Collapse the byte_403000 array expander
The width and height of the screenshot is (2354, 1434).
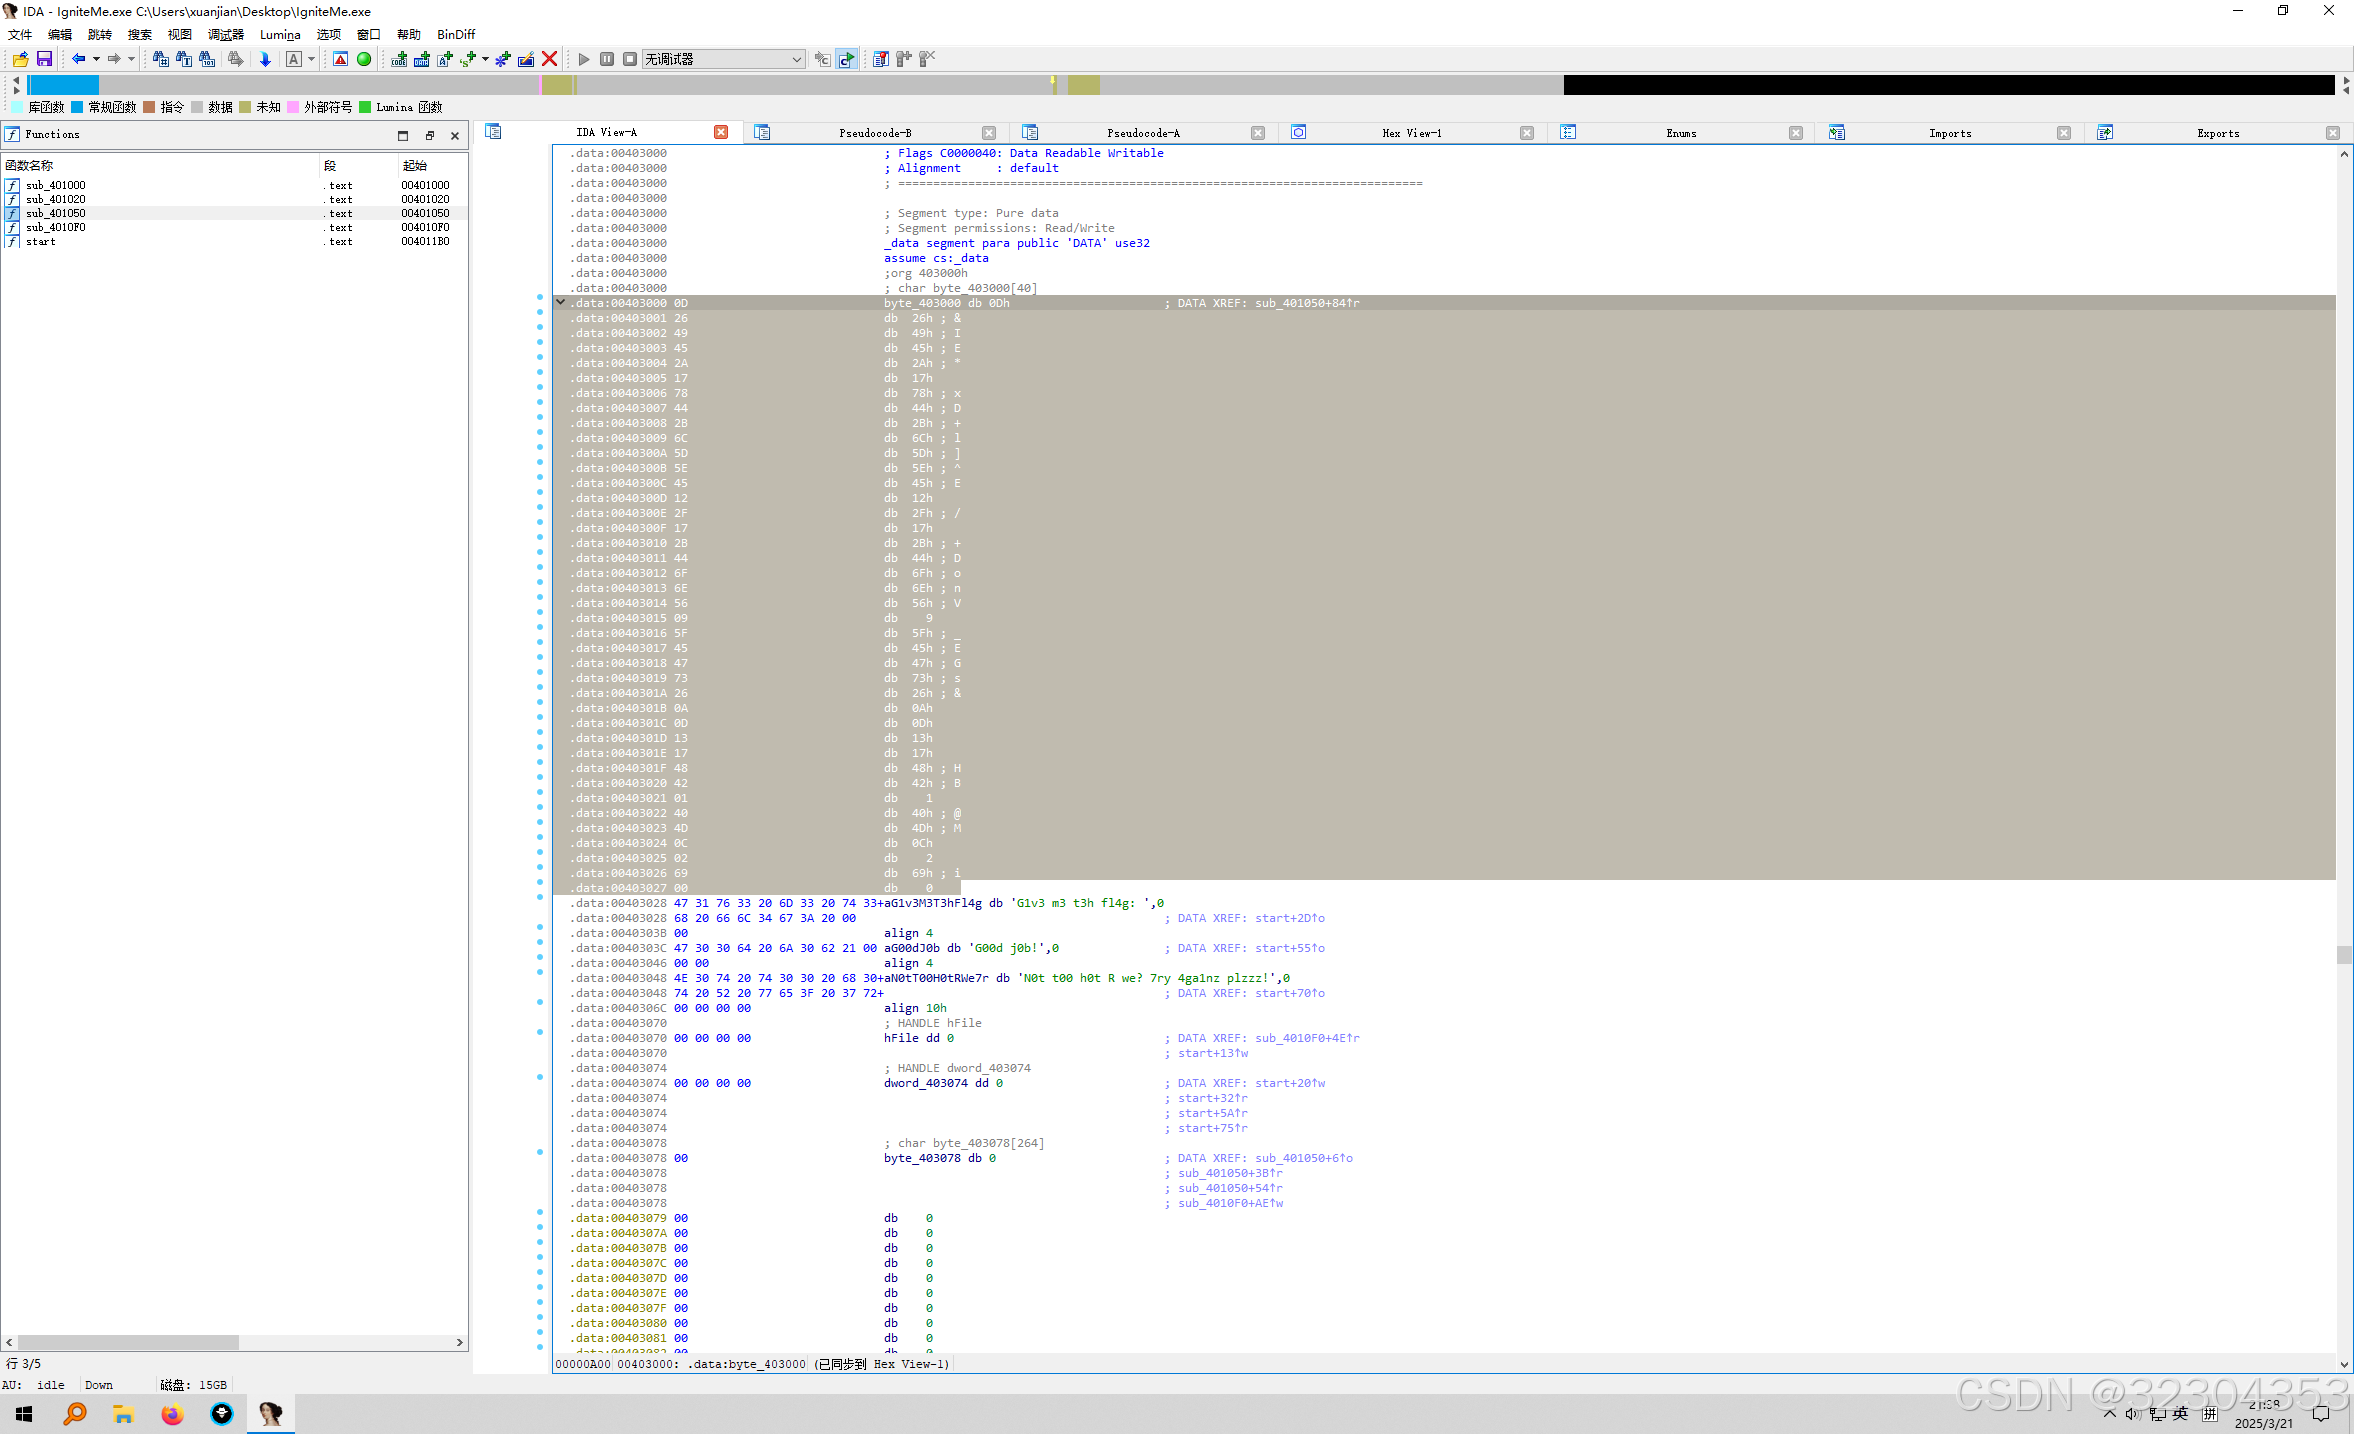click(561, 302)
